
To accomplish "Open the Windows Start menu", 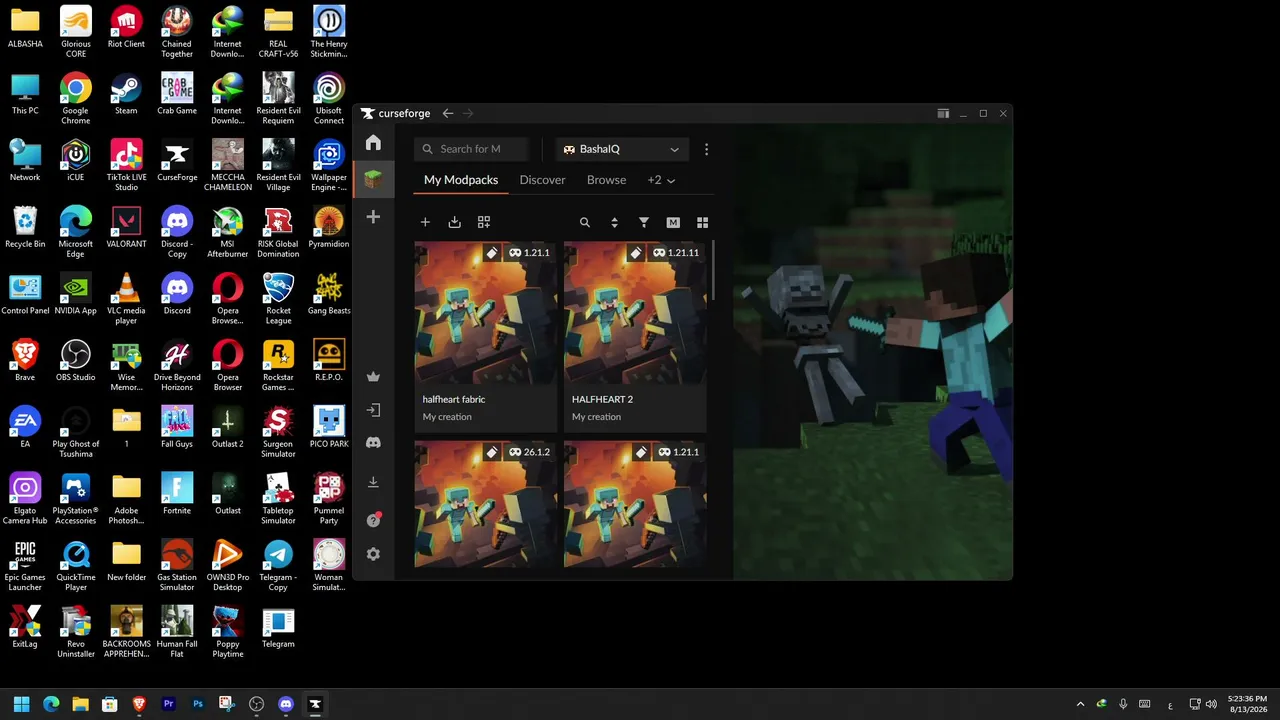I will tap(21, 704).
